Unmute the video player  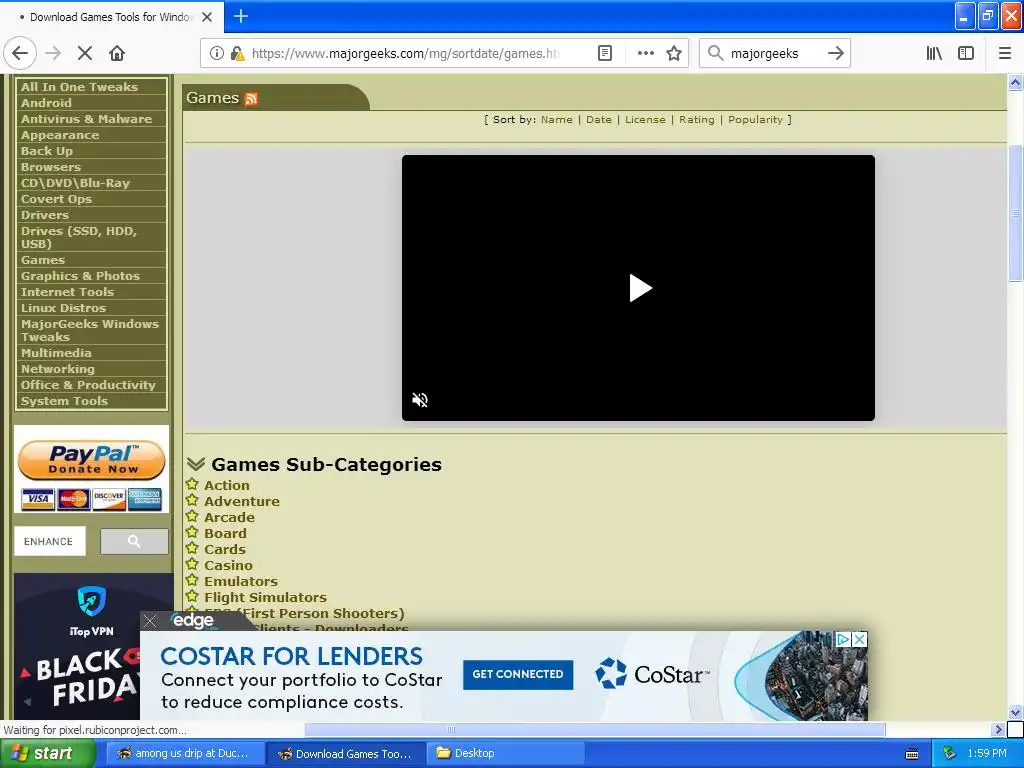tap(420, 400)
